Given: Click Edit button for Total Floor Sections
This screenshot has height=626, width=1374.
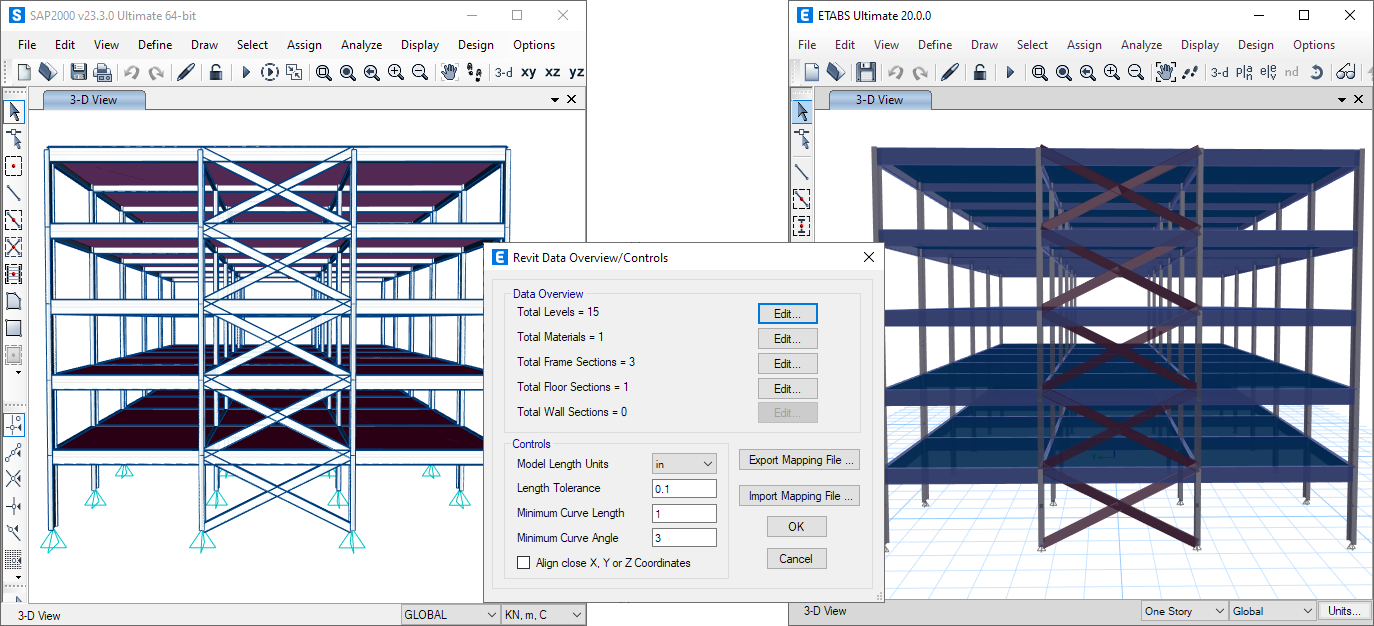Looking at the screenshot, I should [788, 389].
